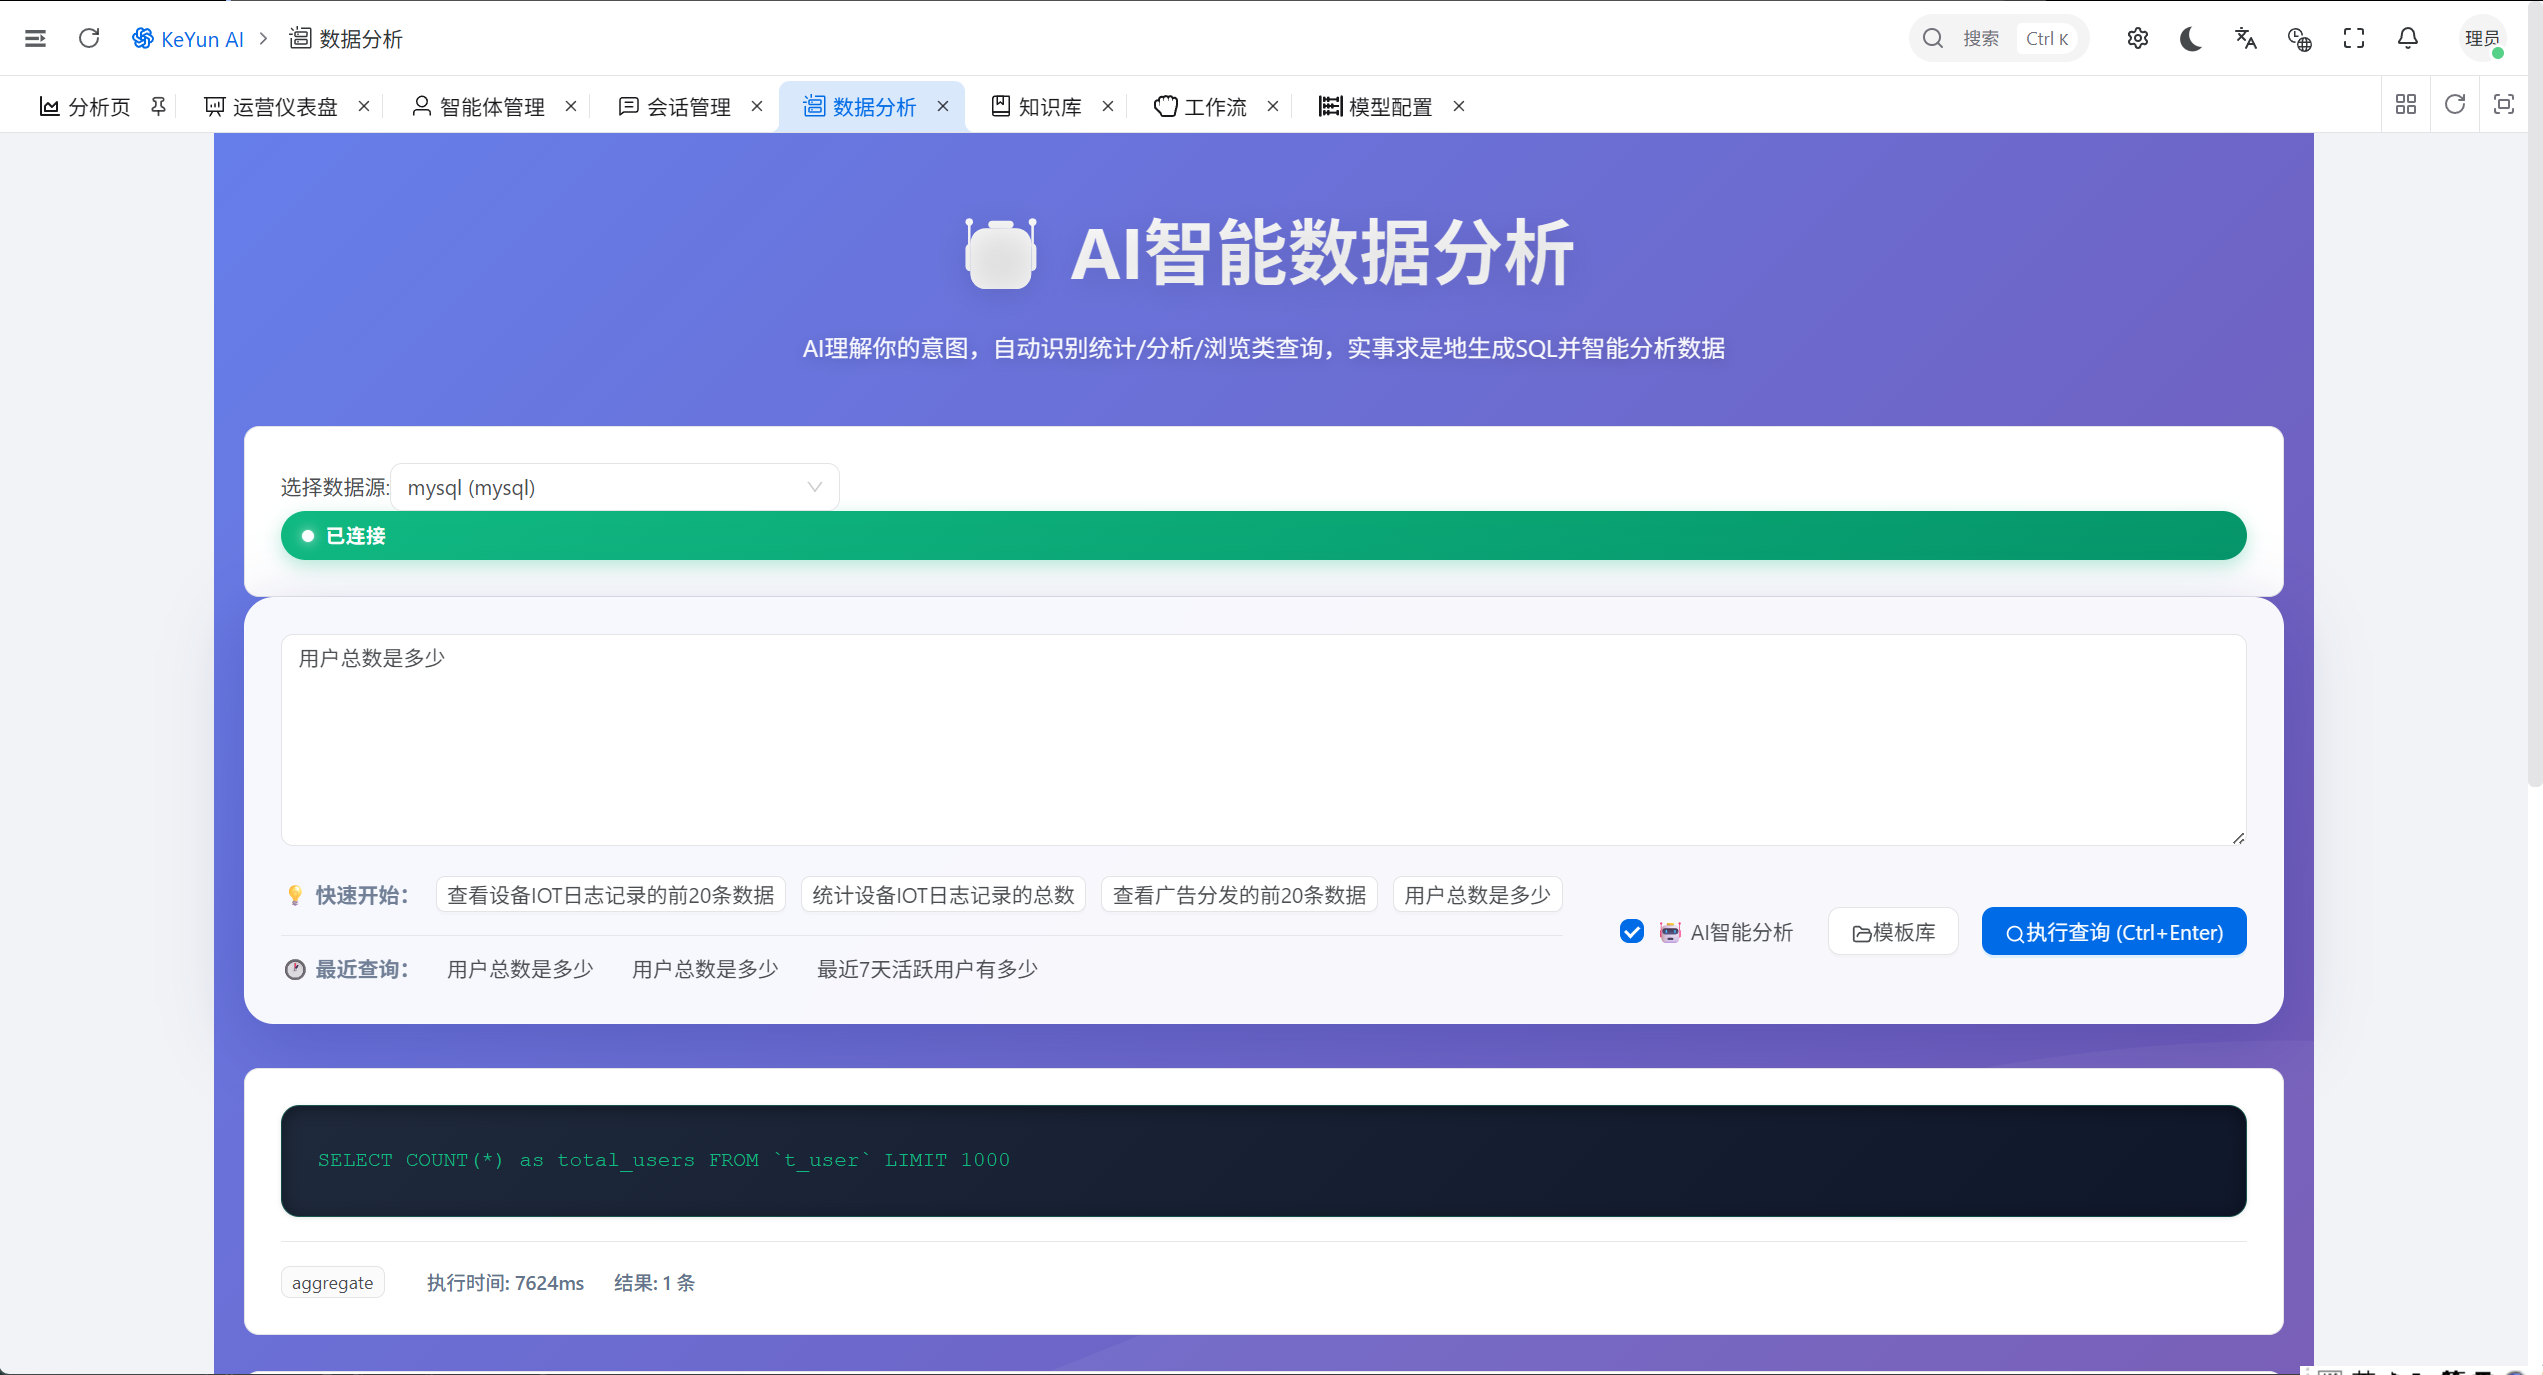Click 执行查询 (Ctrl+Enter) button
This screenshot has height=1375, width=2543.
click(2114, 932)
